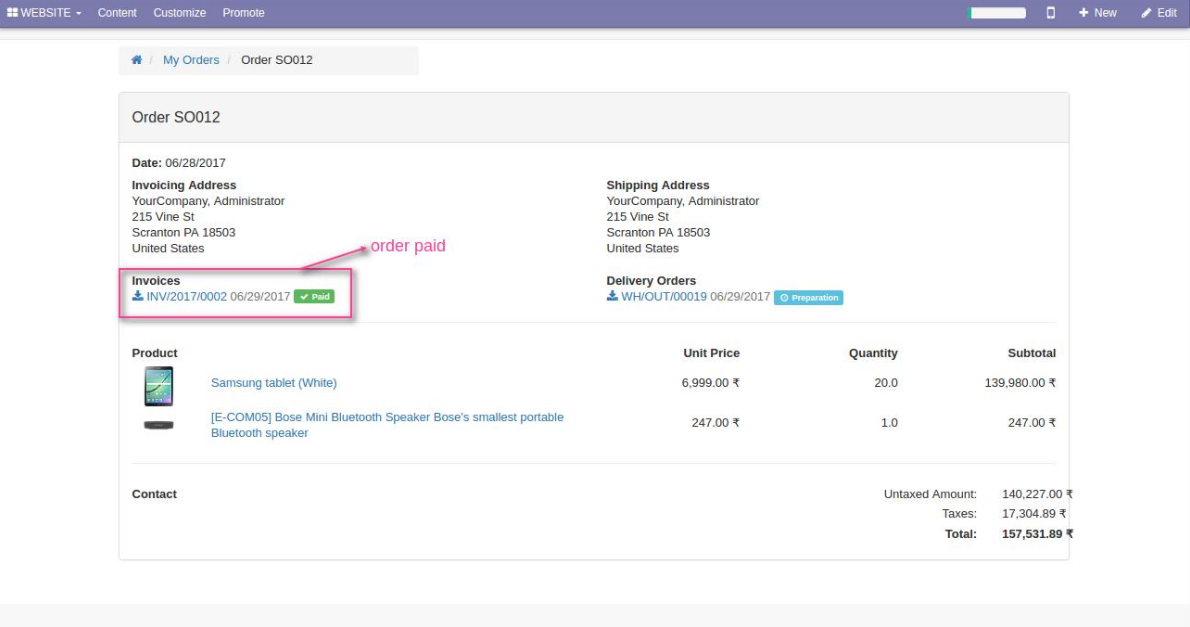Click the home icon in breadcrumb
Viewport: 1190px width, 627px height.
137,60
